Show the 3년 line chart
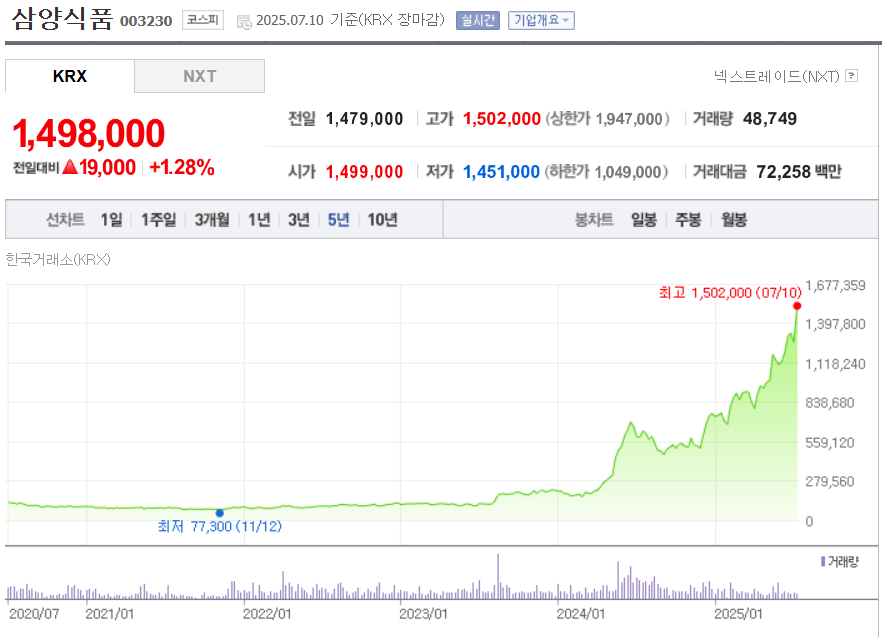Viewport: 882px width, 637px height. coord(299,220)
